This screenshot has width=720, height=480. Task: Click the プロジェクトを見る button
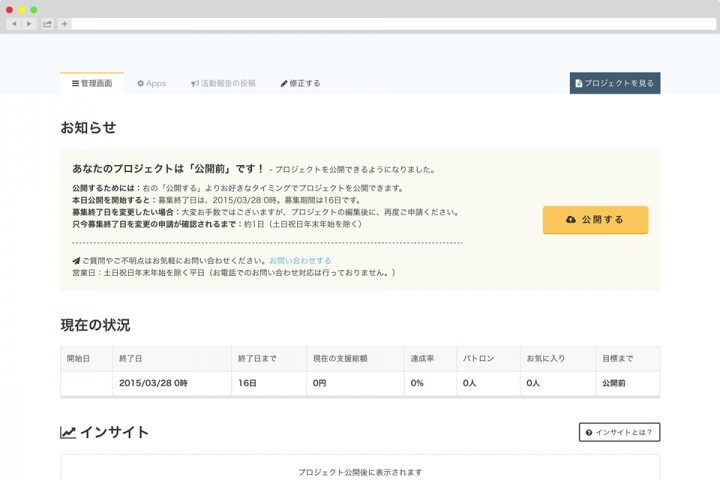coord(615,83)
